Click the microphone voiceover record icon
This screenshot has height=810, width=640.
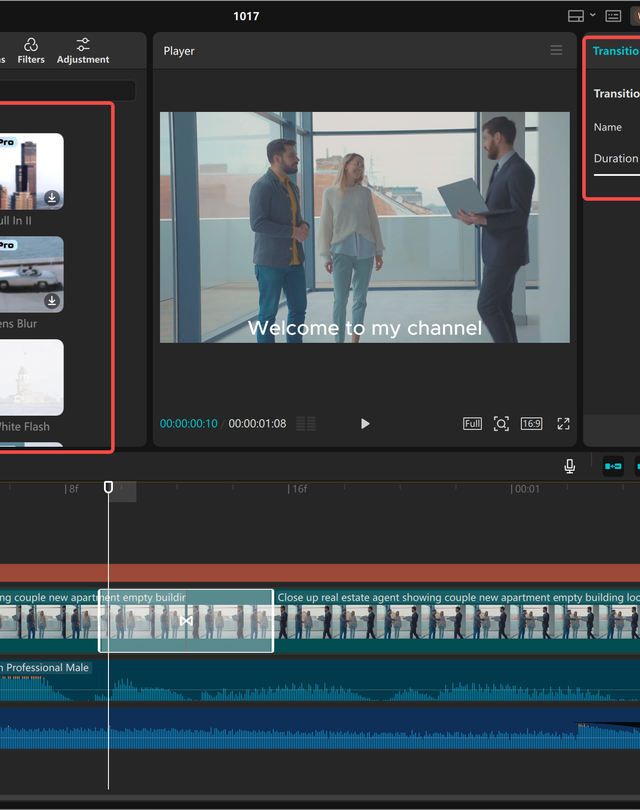point(569,466)
